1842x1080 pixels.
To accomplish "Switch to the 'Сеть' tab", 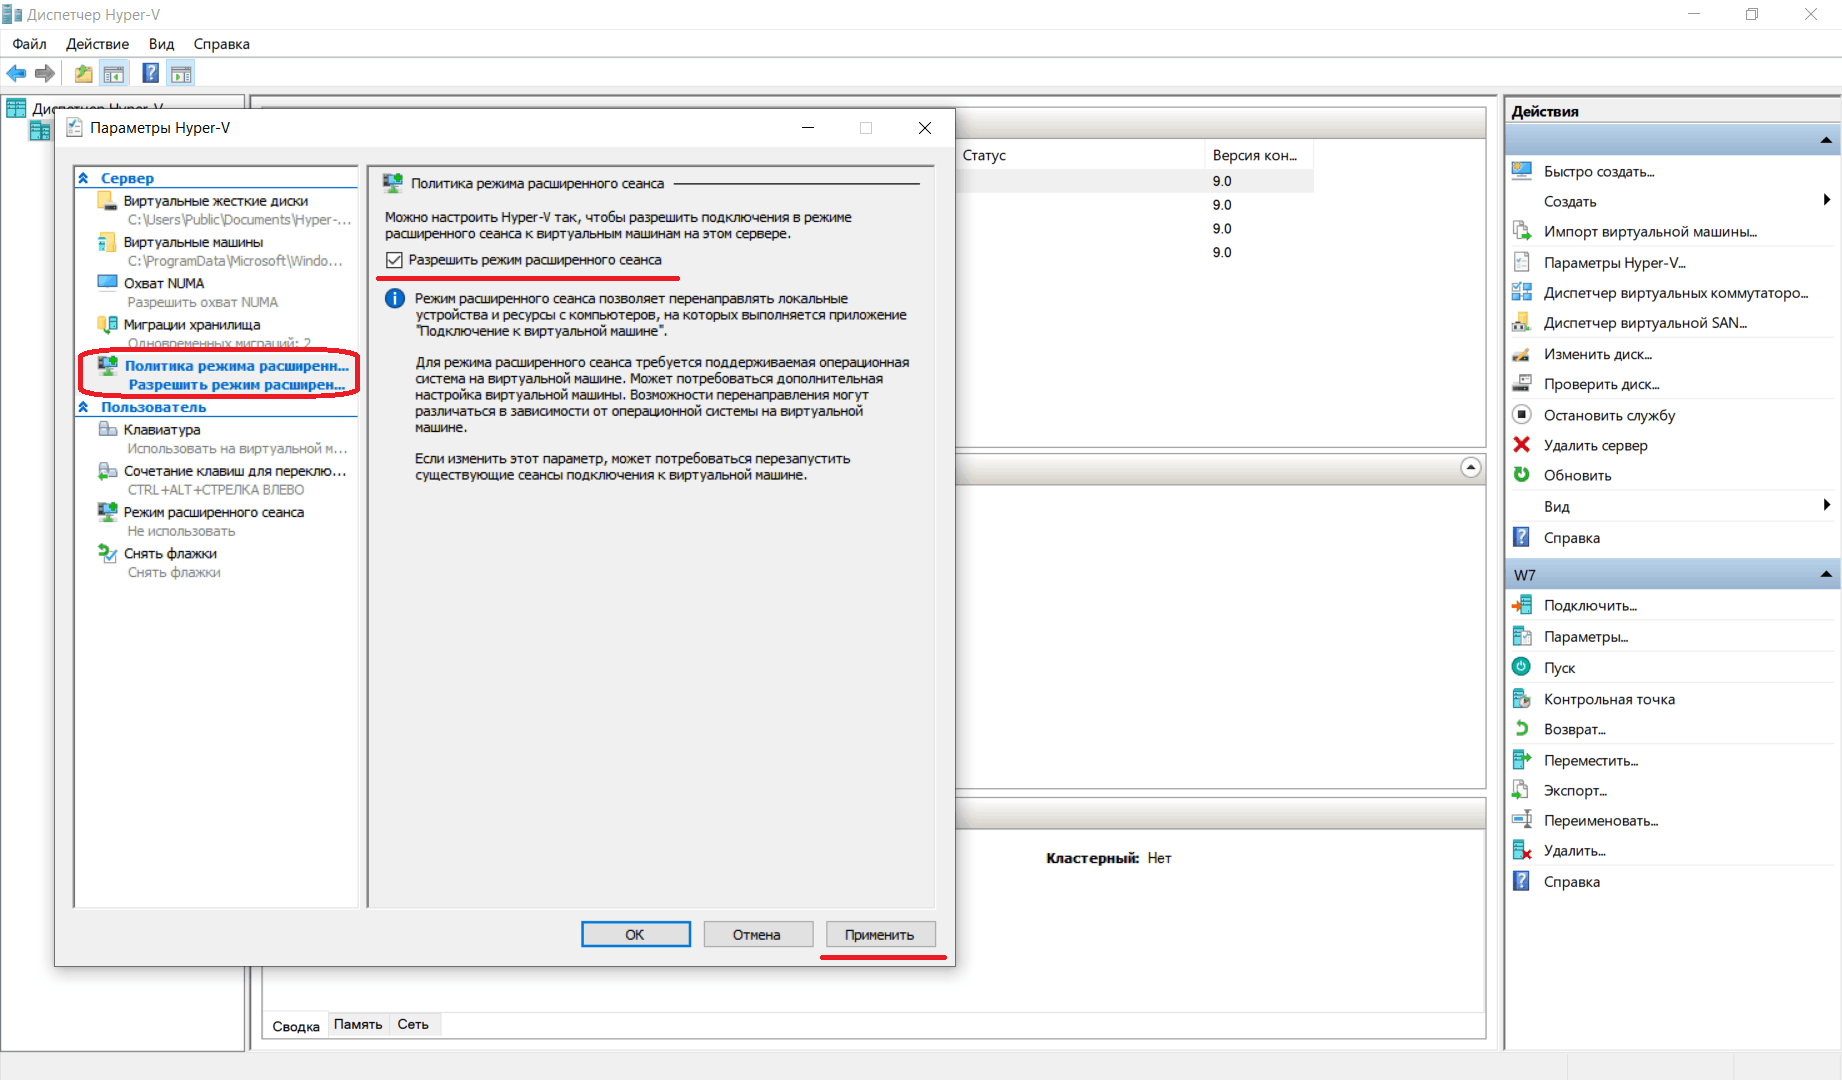I will click(413, 1024).
